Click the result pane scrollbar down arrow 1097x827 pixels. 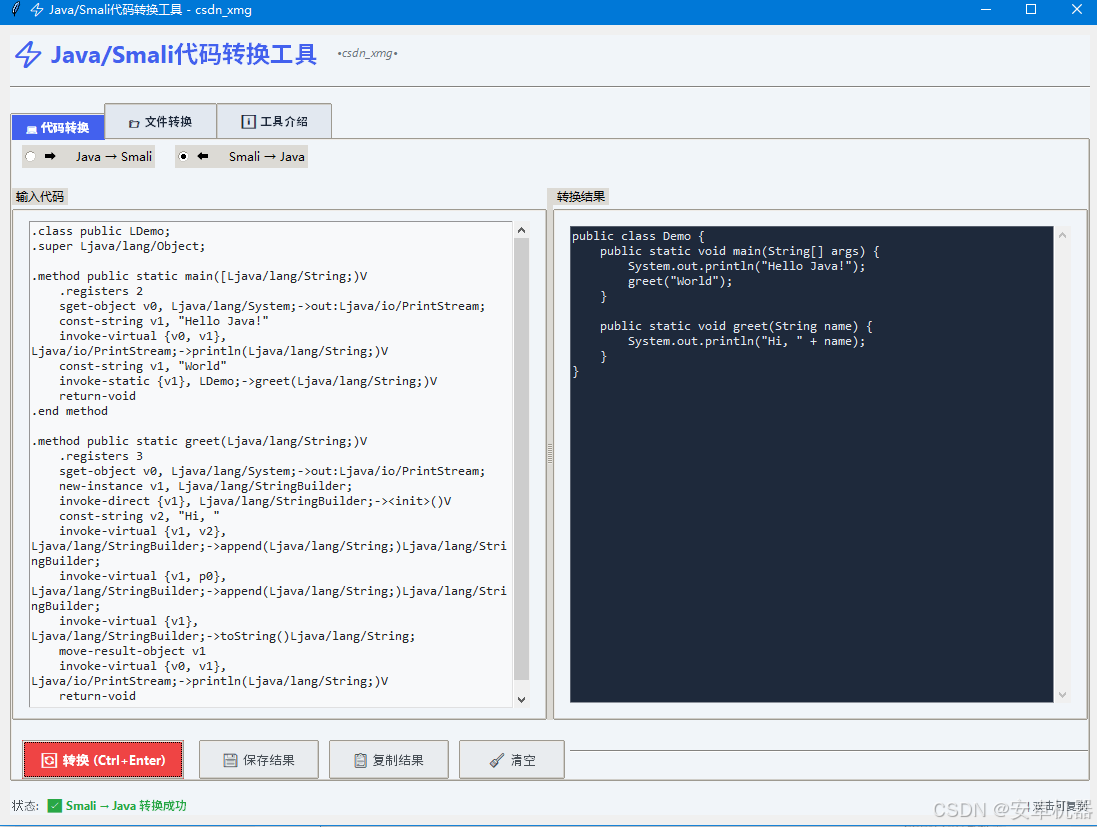1063,695
